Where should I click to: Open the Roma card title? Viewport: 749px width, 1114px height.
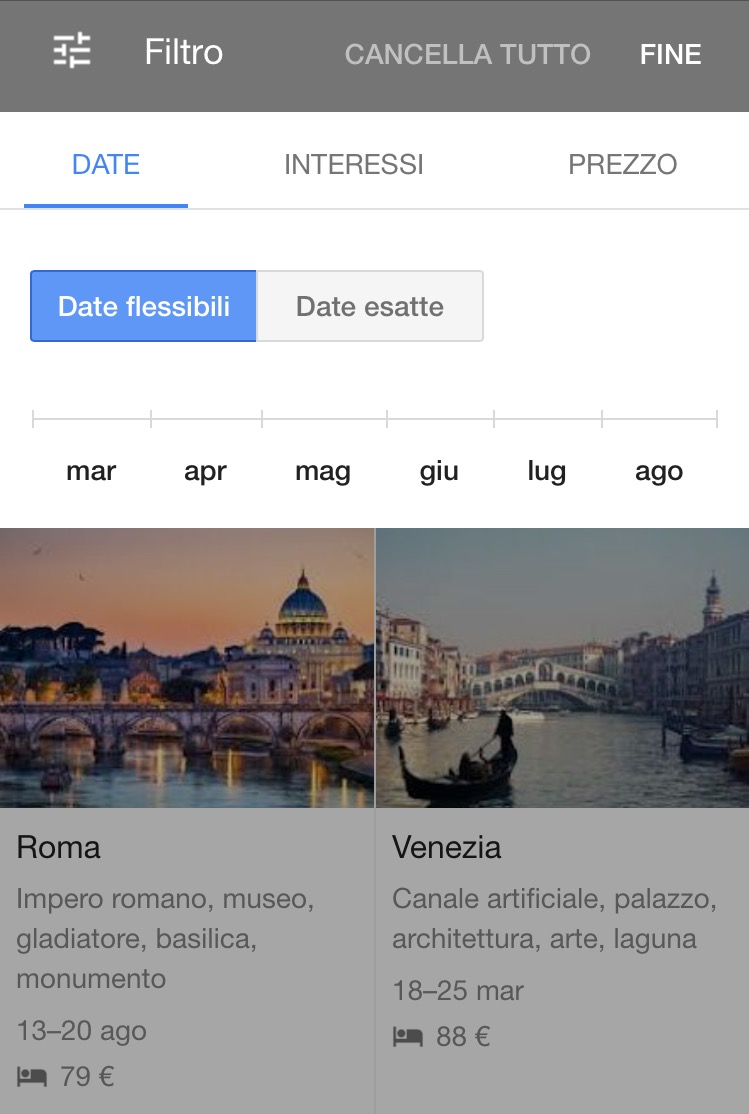[x=58, y=847]
